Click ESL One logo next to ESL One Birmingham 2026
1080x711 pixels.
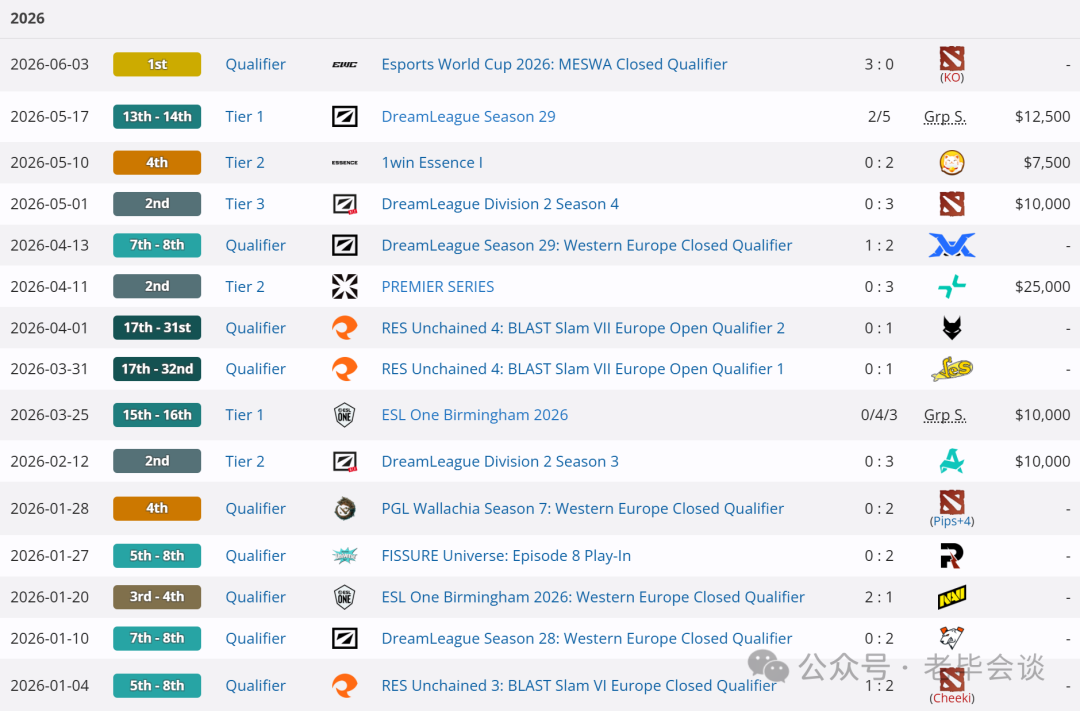tap(344, 415)
